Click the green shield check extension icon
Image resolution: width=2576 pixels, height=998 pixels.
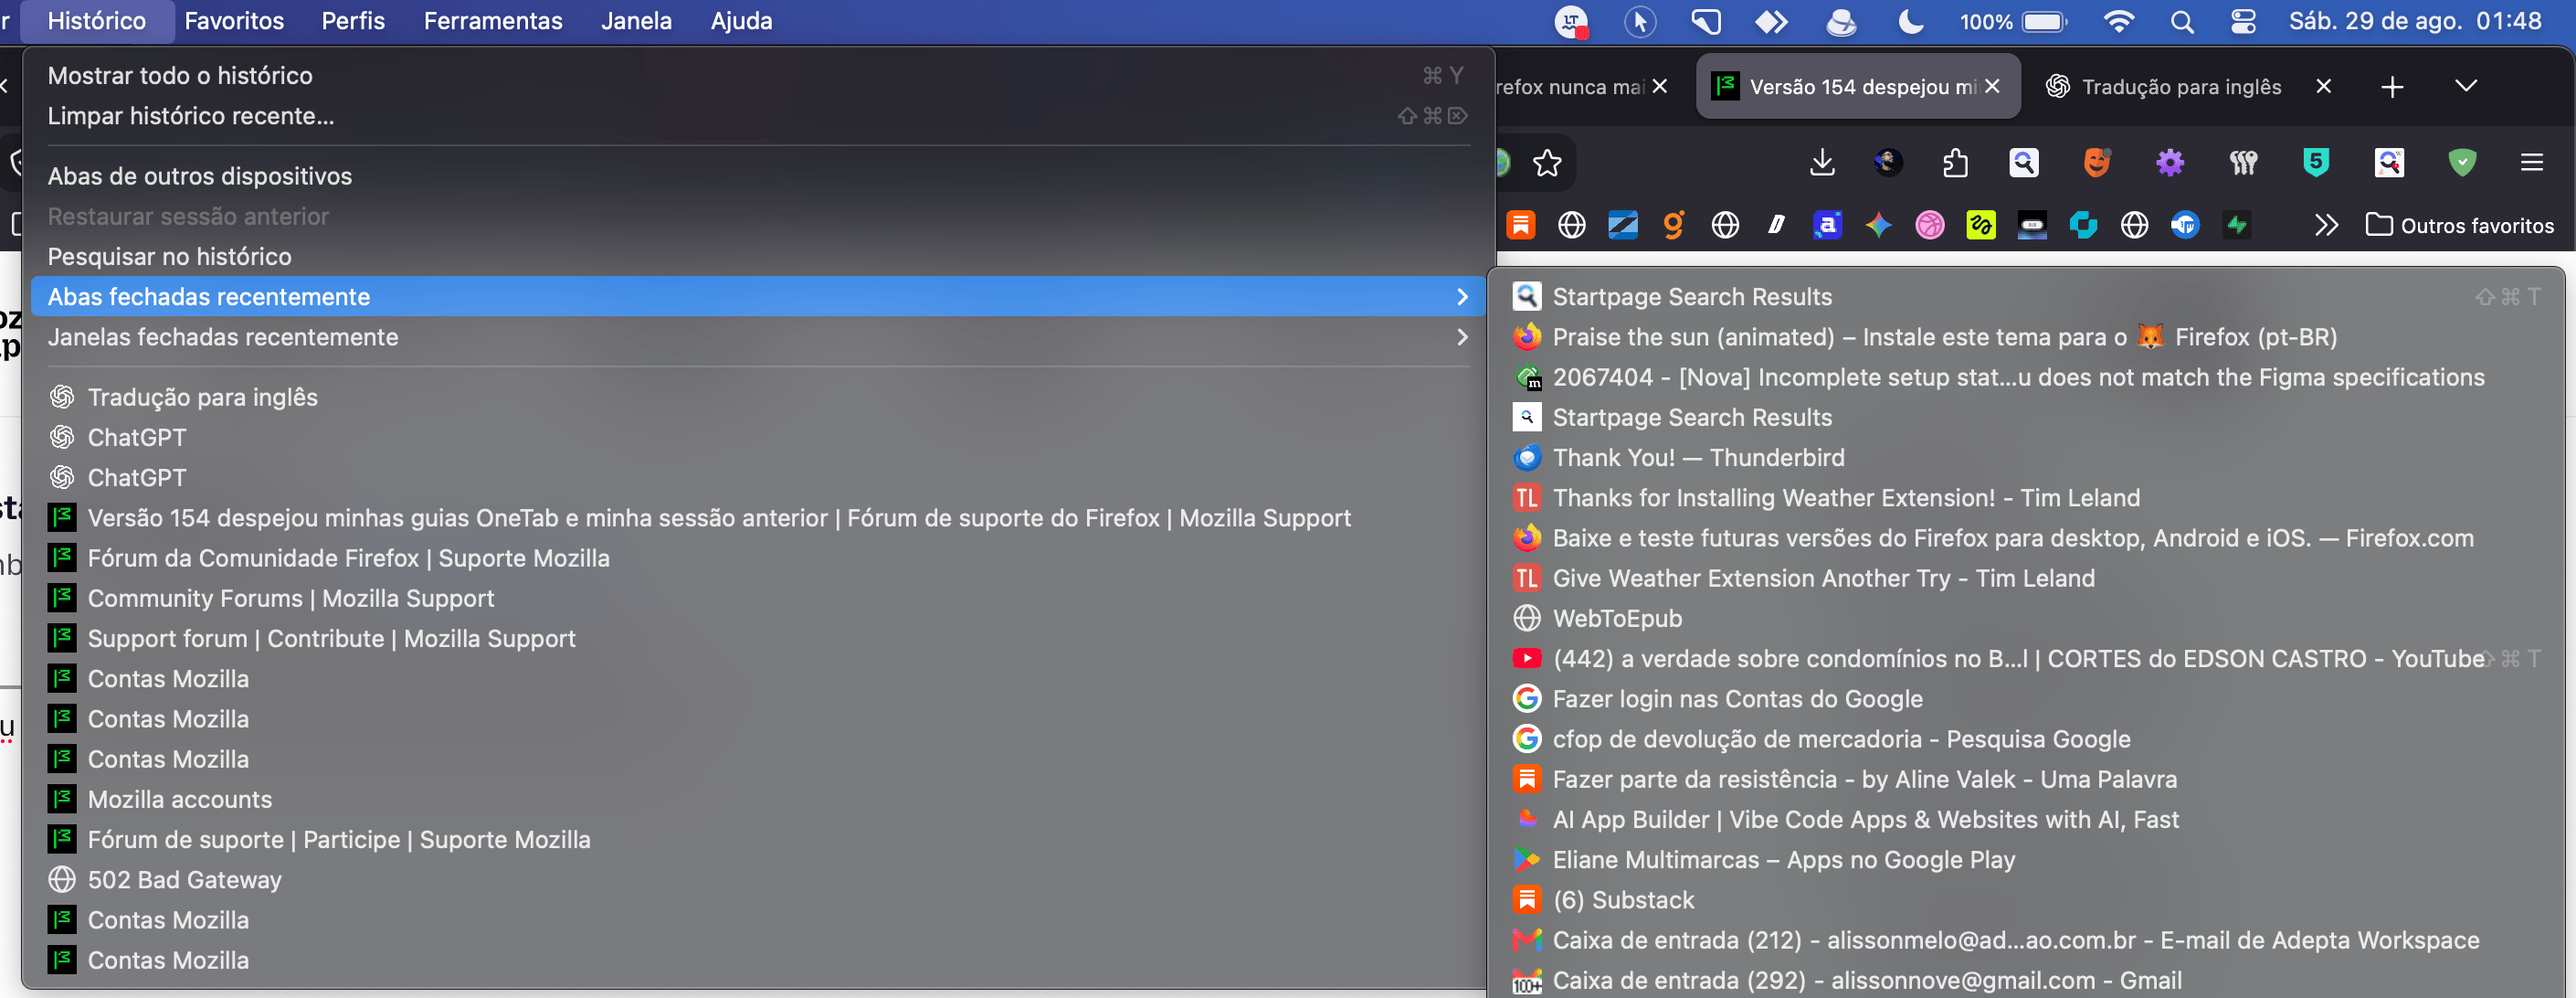click(x=2462, y=162)
